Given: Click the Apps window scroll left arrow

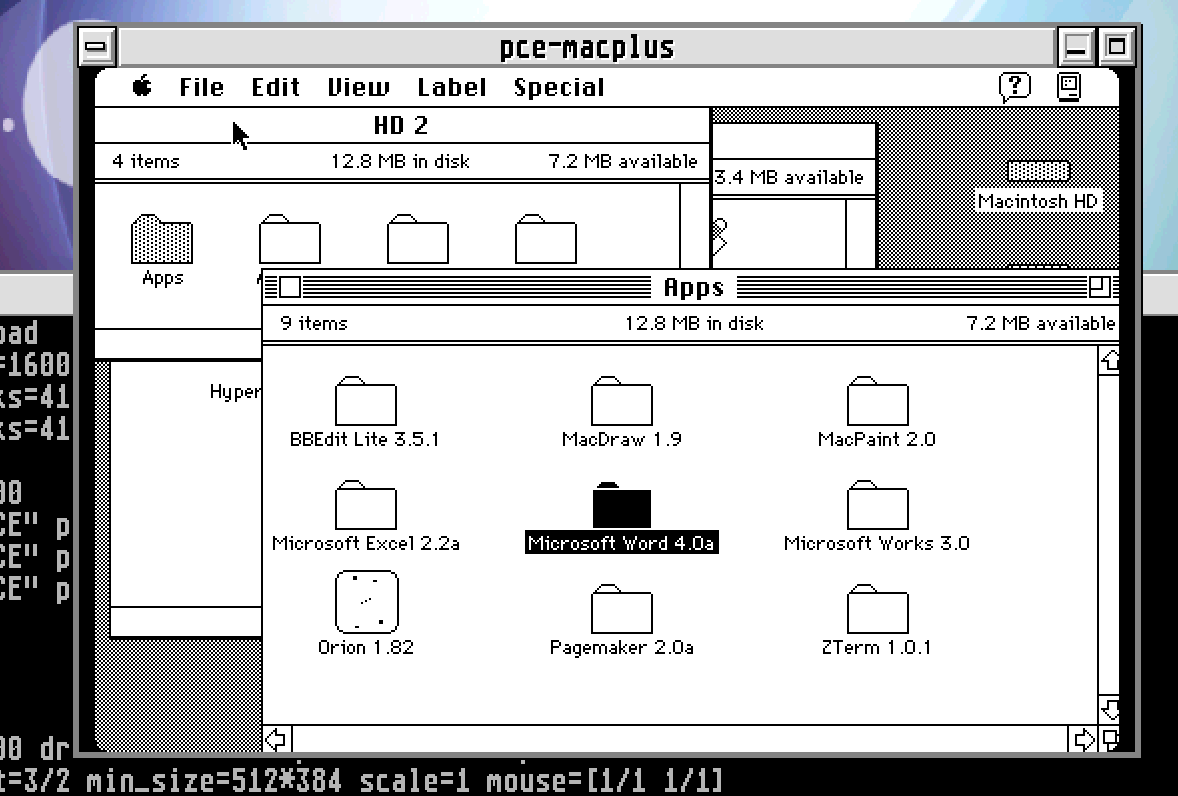Looking at the screenshot, I should point(276,739).
